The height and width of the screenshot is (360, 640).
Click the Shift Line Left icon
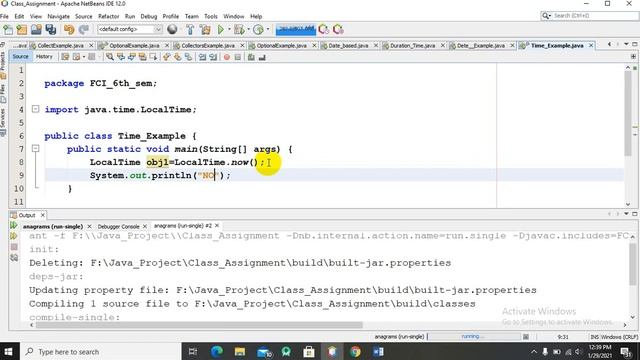202,57
